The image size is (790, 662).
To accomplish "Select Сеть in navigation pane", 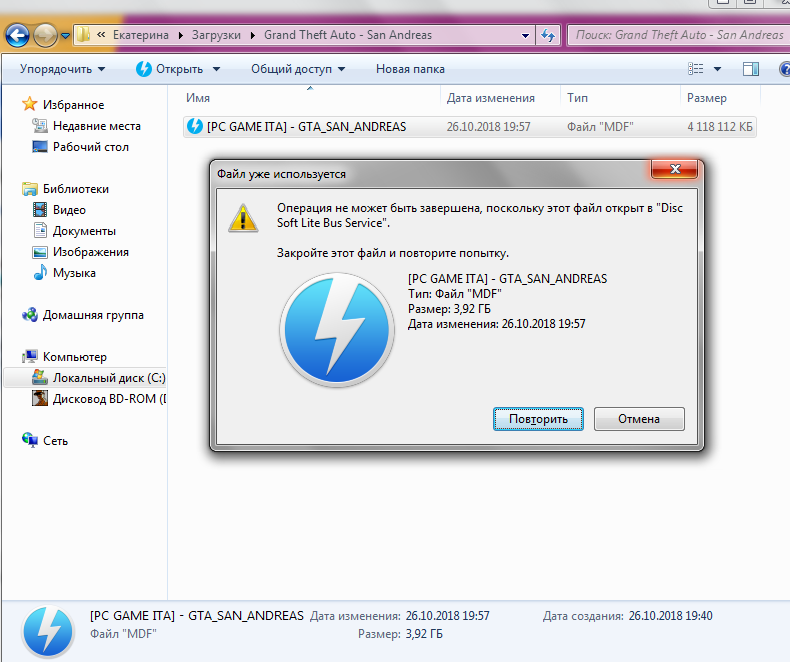I will point(55,441).
